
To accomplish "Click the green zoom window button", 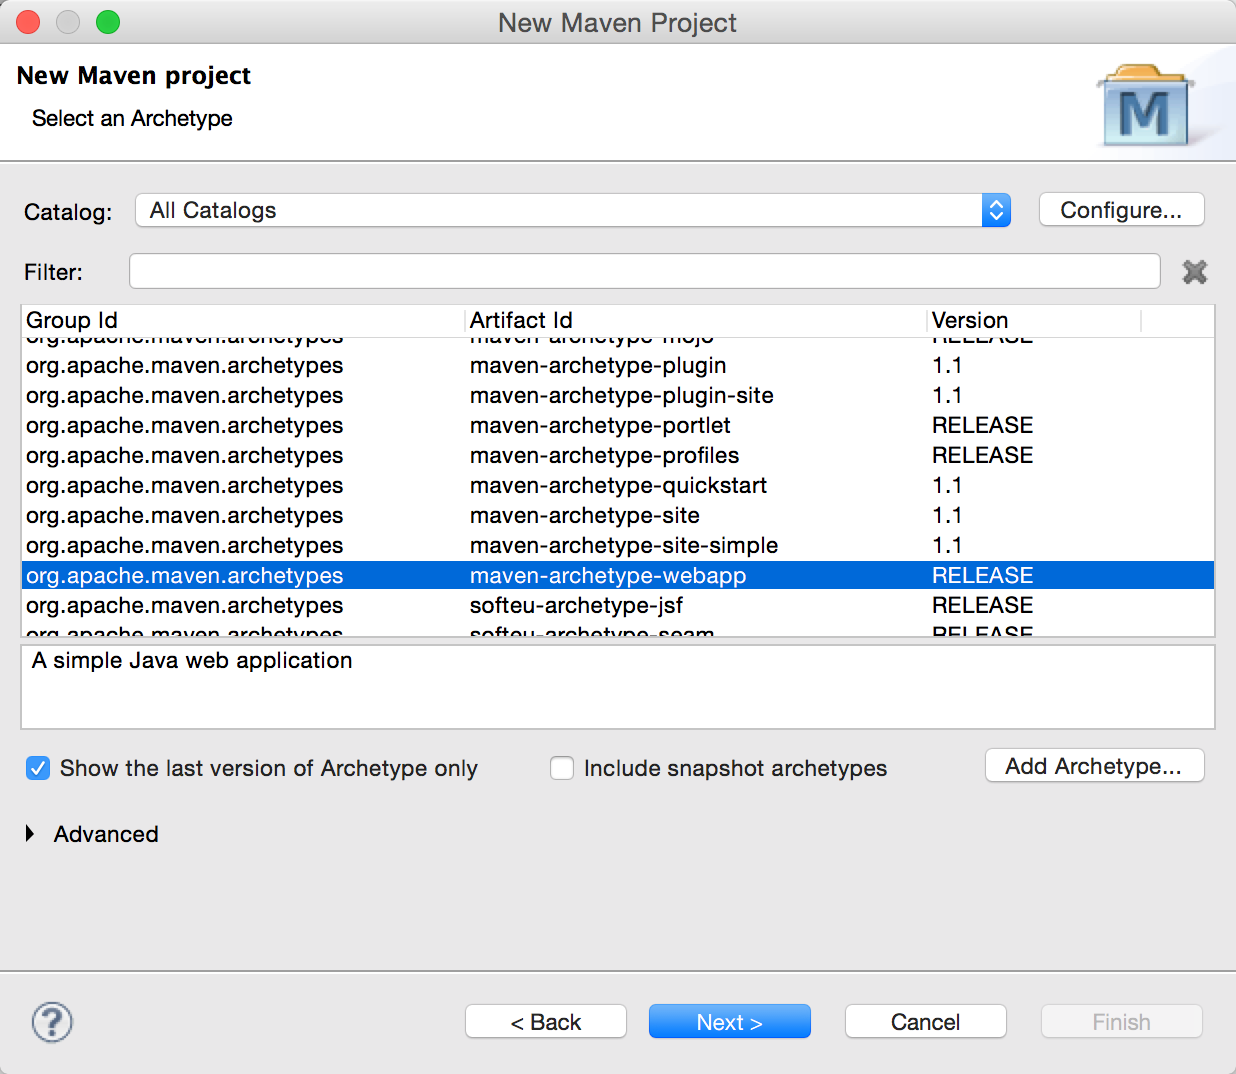I will pos(108,22).
